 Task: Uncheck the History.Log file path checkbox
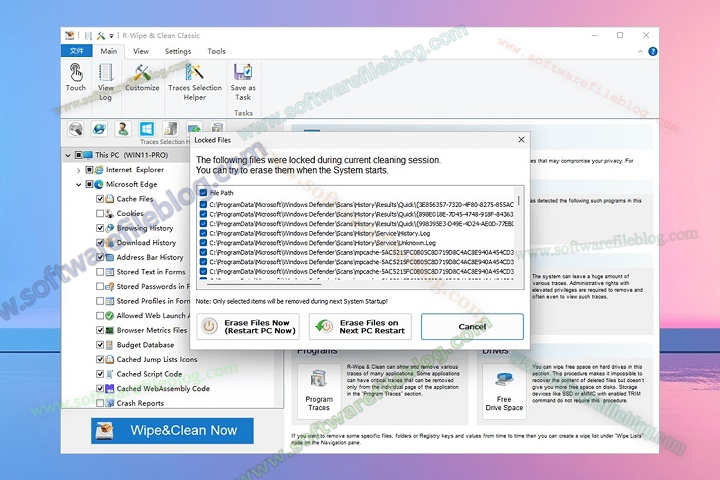point(203,232)
